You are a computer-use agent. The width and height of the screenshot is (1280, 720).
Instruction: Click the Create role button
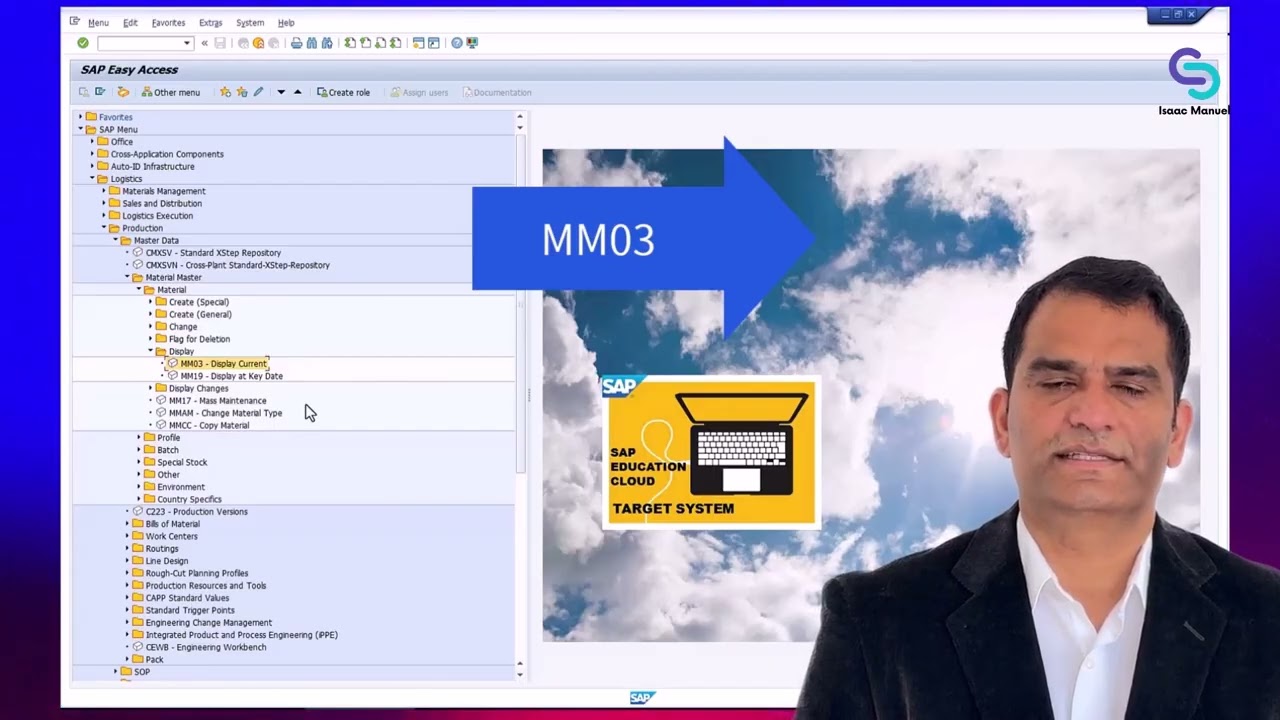pos(343,92)
